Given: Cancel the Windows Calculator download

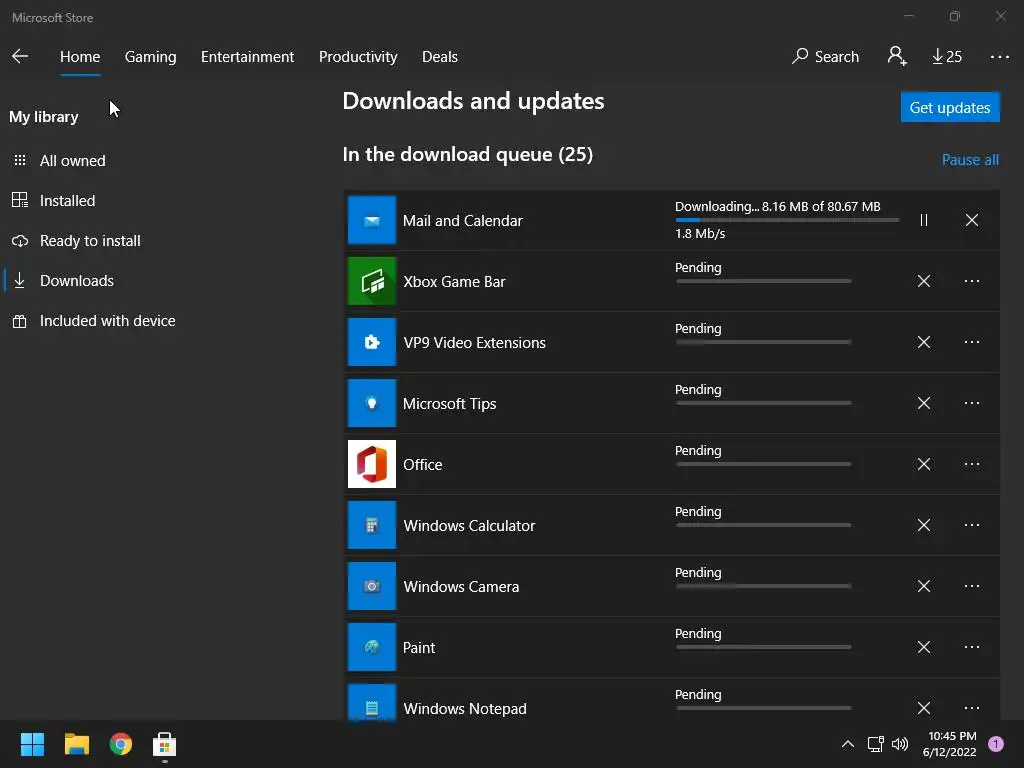Looking at the screenshot, I should click(x=923, y=525).
